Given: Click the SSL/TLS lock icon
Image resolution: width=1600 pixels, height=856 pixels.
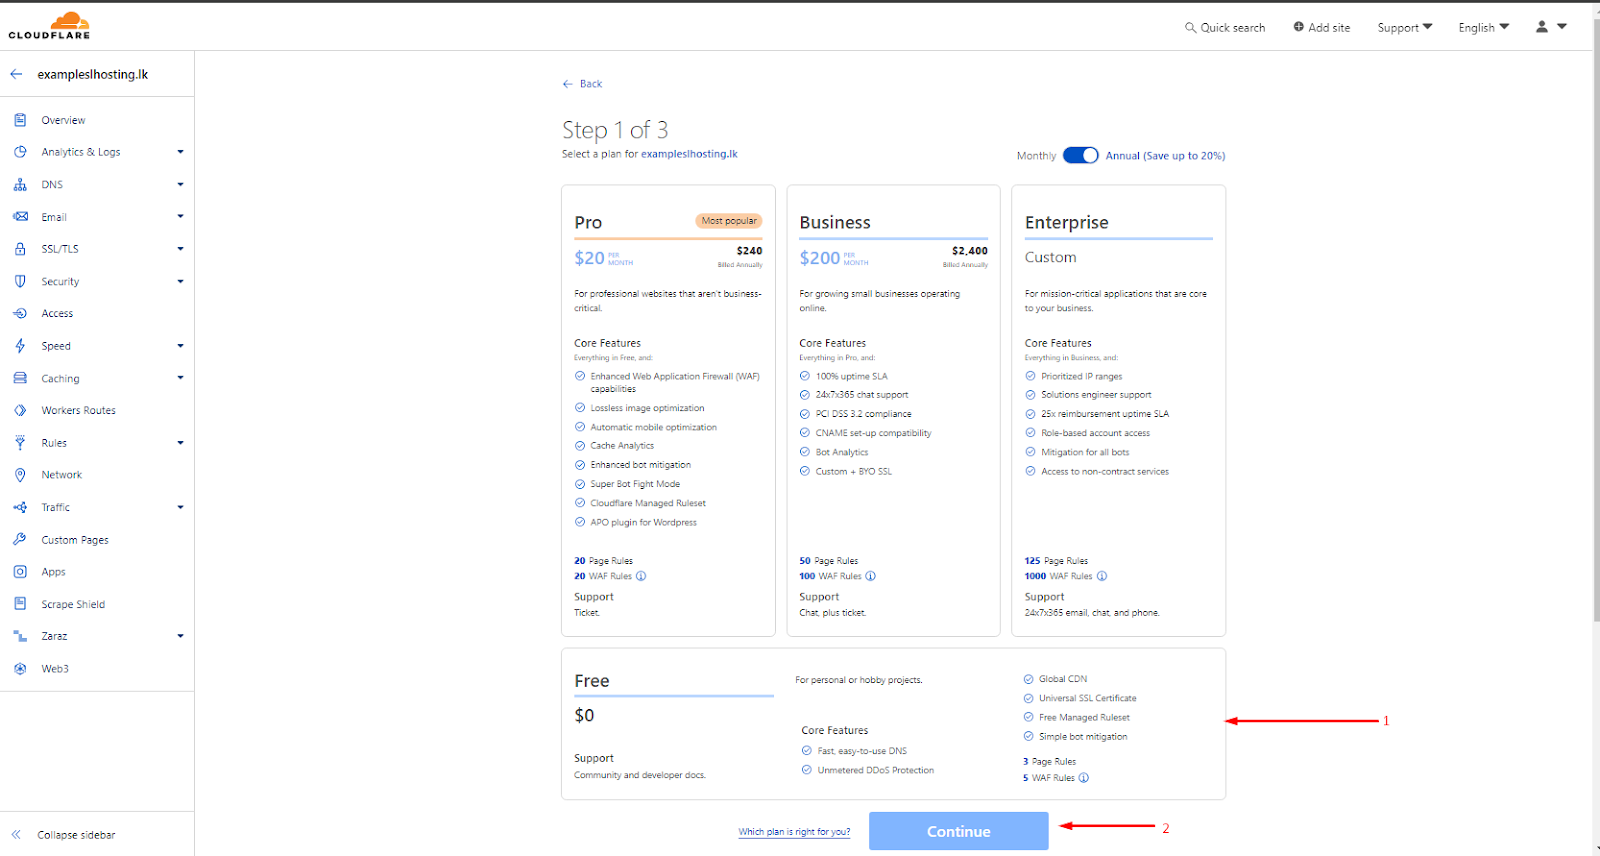Looking at the screenshot, I should (20, 249).
